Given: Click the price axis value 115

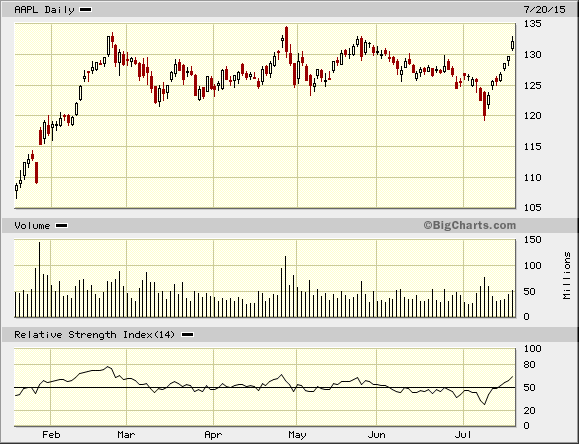Looking at the screenshot, I should coord(532,147).
